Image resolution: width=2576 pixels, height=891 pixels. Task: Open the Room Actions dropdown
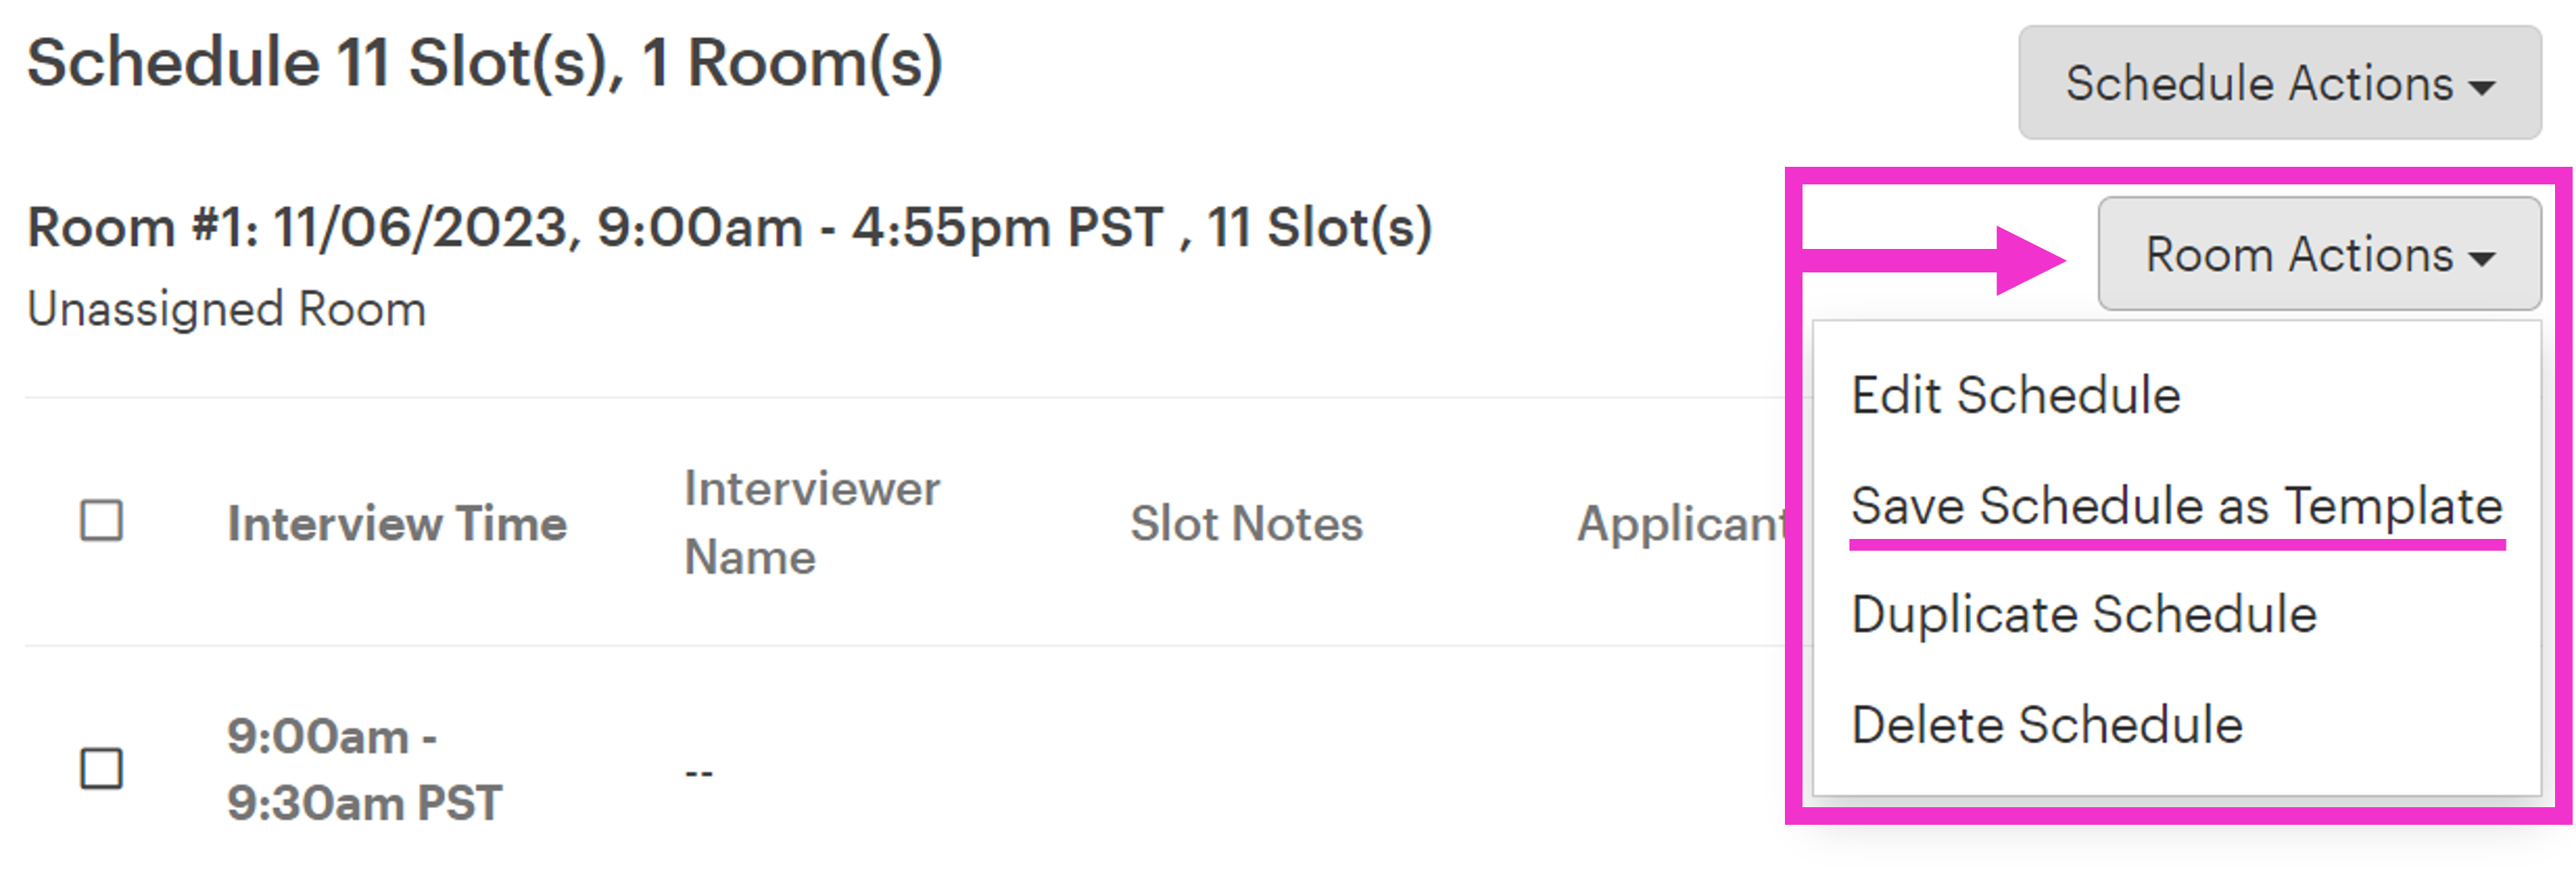coord(2319,254)
